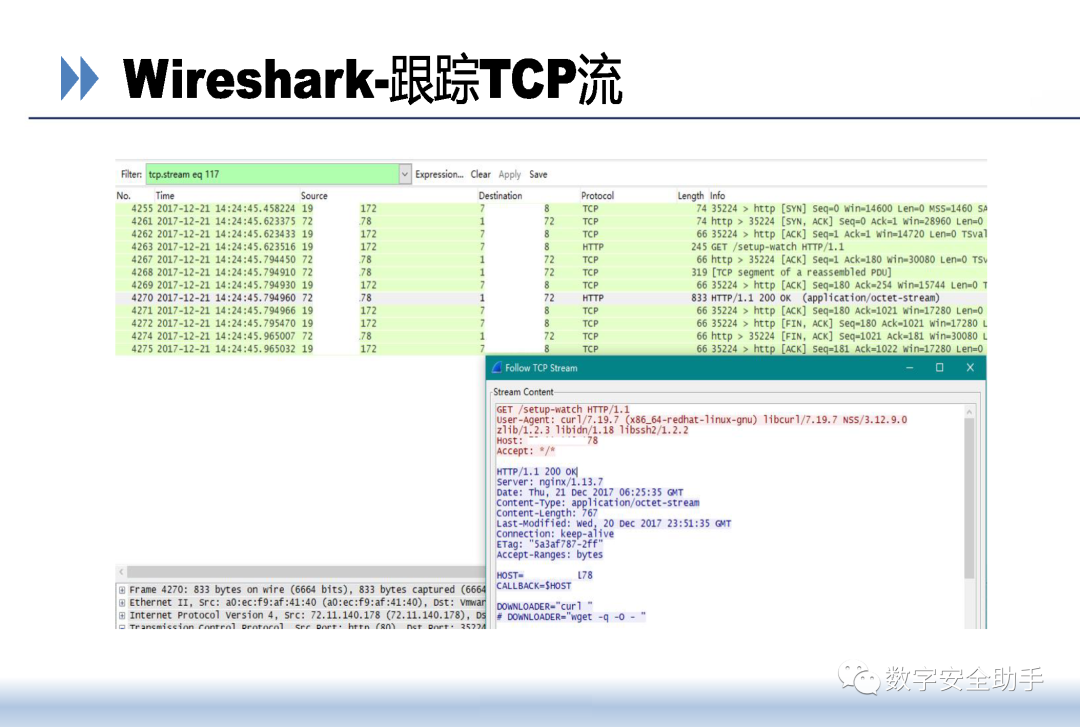Click the filter field containing tcp.stream eq 117
The height and width of the screenshot is (727, 1080).
(x=273, y=174)
